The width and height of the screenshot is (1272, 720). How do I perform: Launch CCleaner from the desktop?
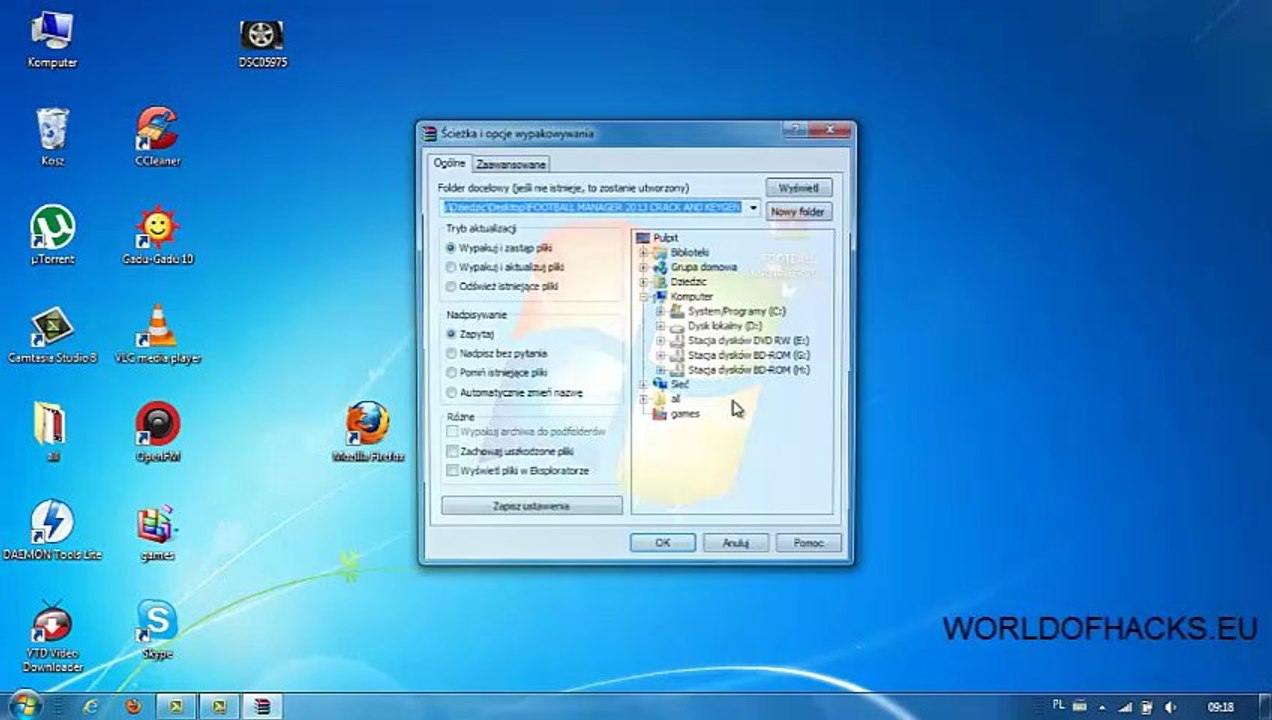157,138
